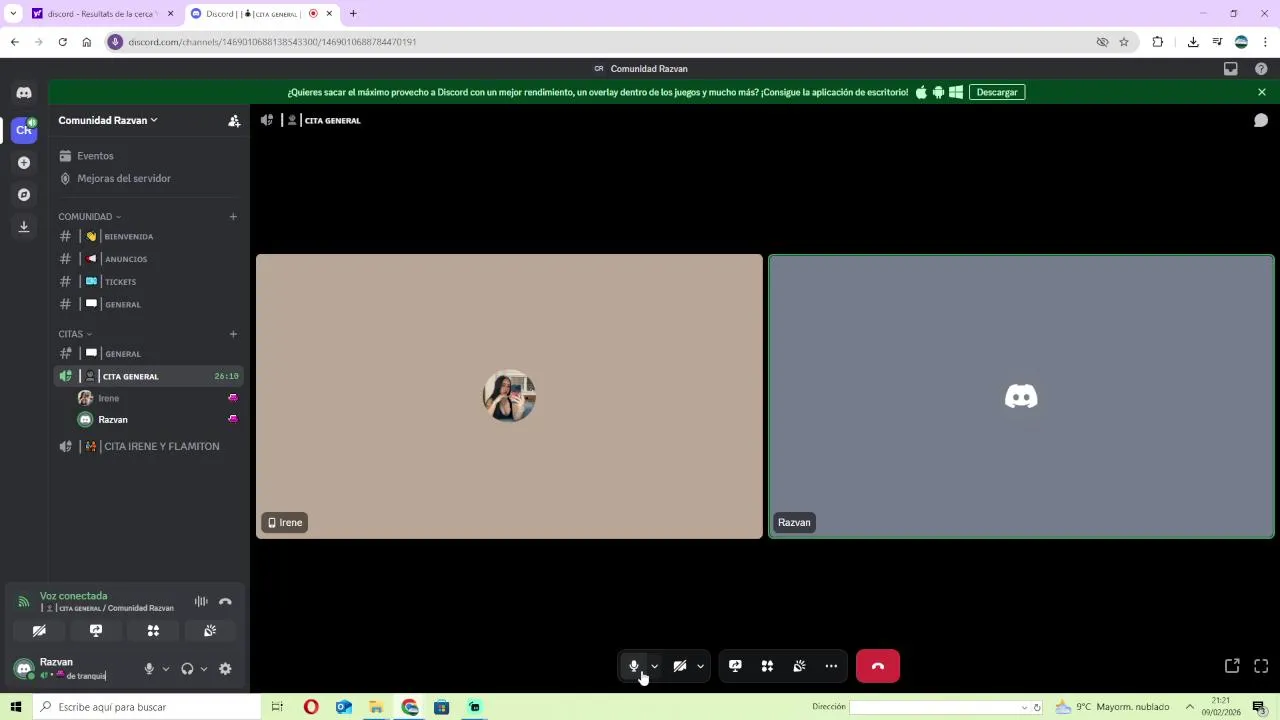Add a server with plus icon
The image size is (1280, 720).
tap(24, 163)
